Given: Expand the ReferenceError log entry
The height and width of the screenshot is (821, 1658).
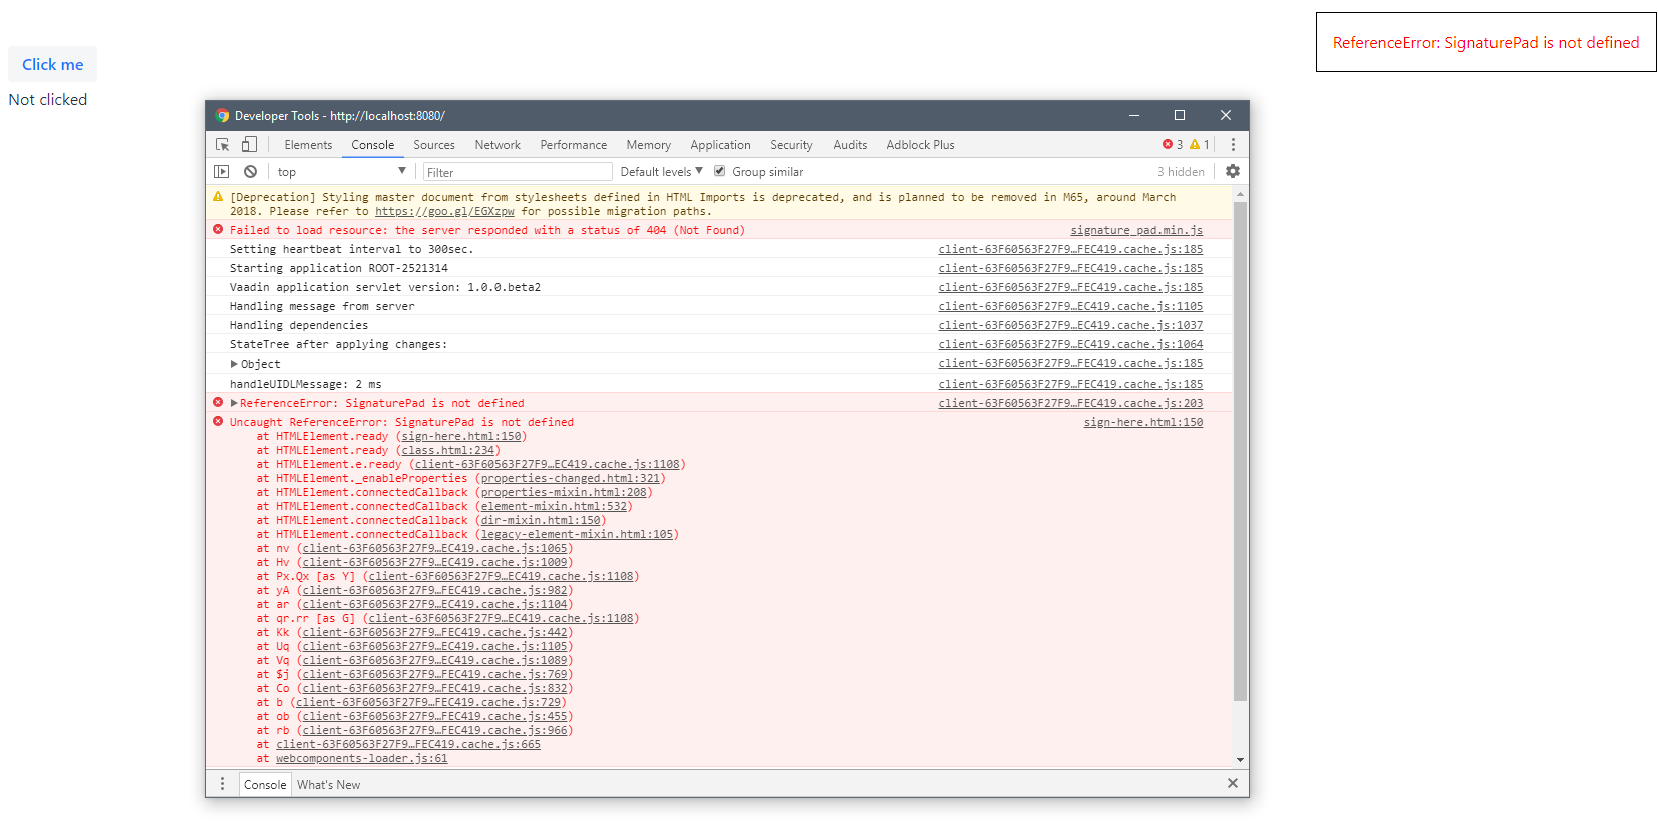Looking at the screenshot, I should tap(234, 403).
